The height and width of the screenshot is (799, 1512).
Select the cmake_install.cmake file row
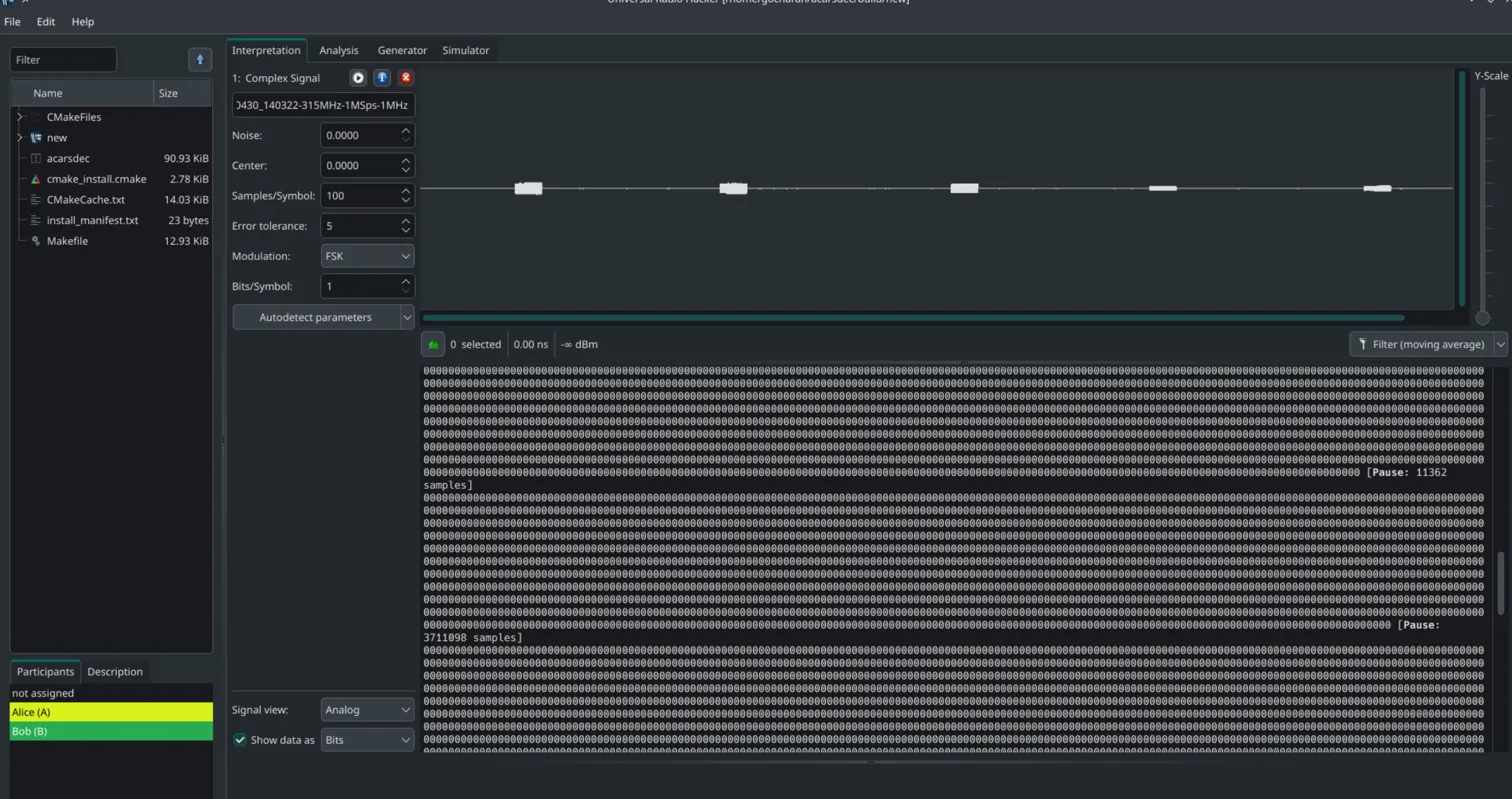(x=111, y=179)
